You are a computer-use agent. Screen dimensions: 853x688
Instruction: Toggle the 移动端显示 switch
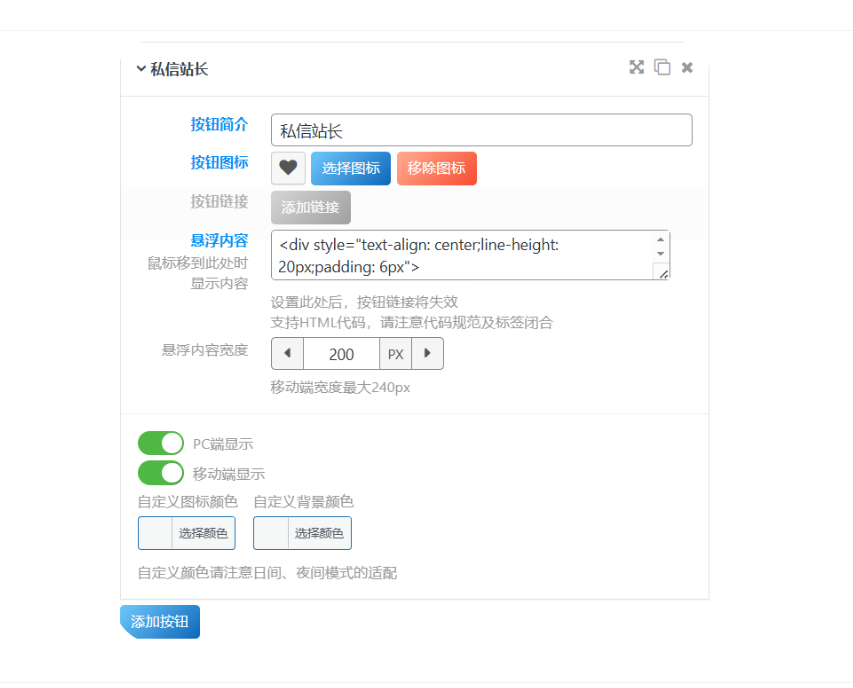coord(161,473)
